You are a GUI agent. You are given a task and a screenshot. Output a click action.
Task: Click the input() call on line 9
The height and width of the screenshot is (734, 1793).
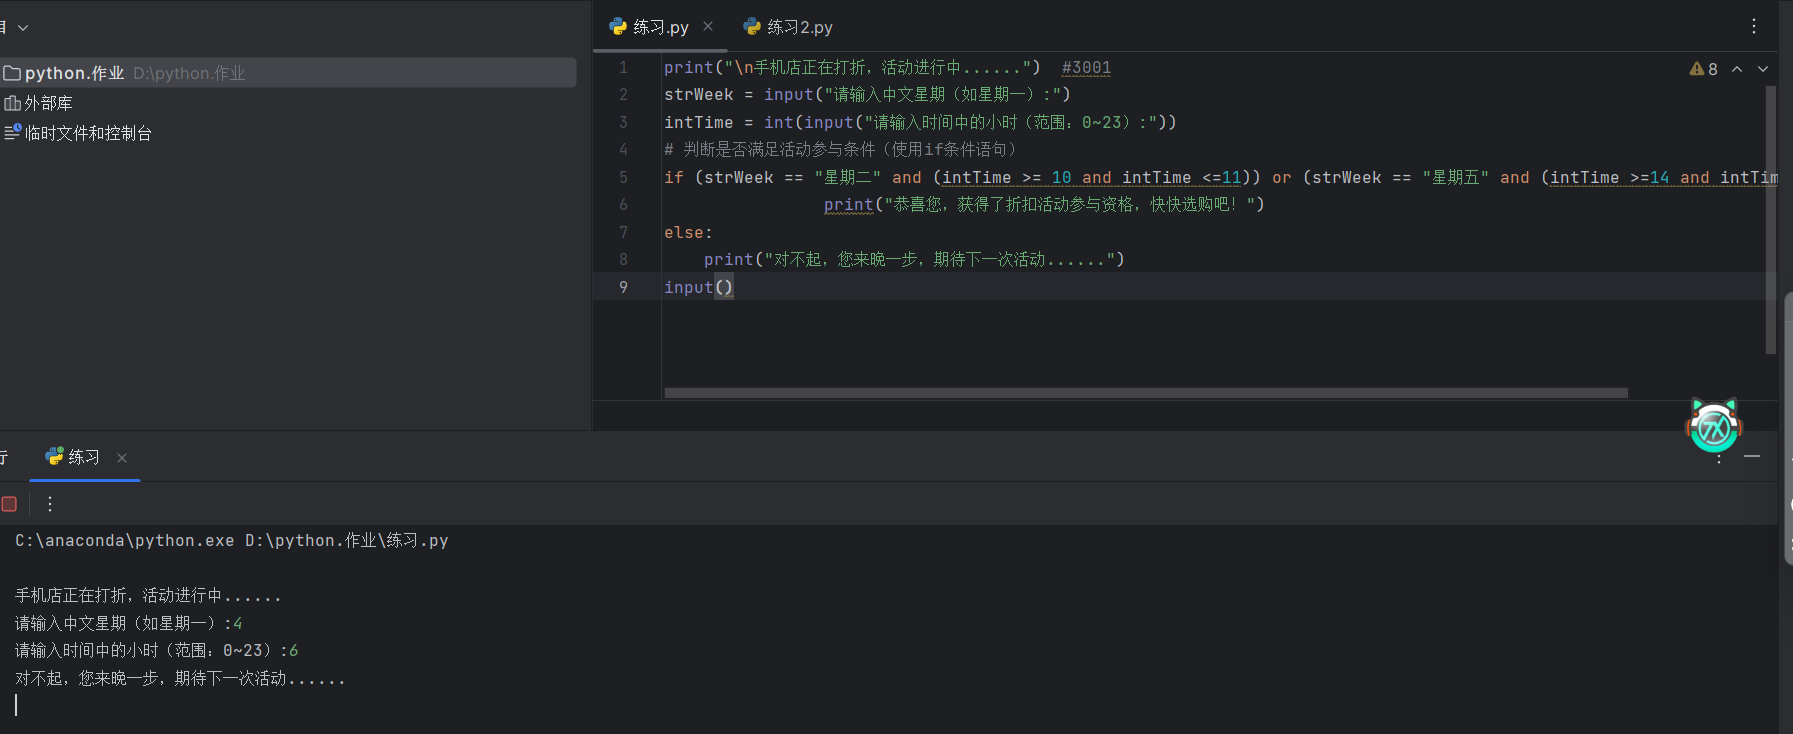coord(698,288)
